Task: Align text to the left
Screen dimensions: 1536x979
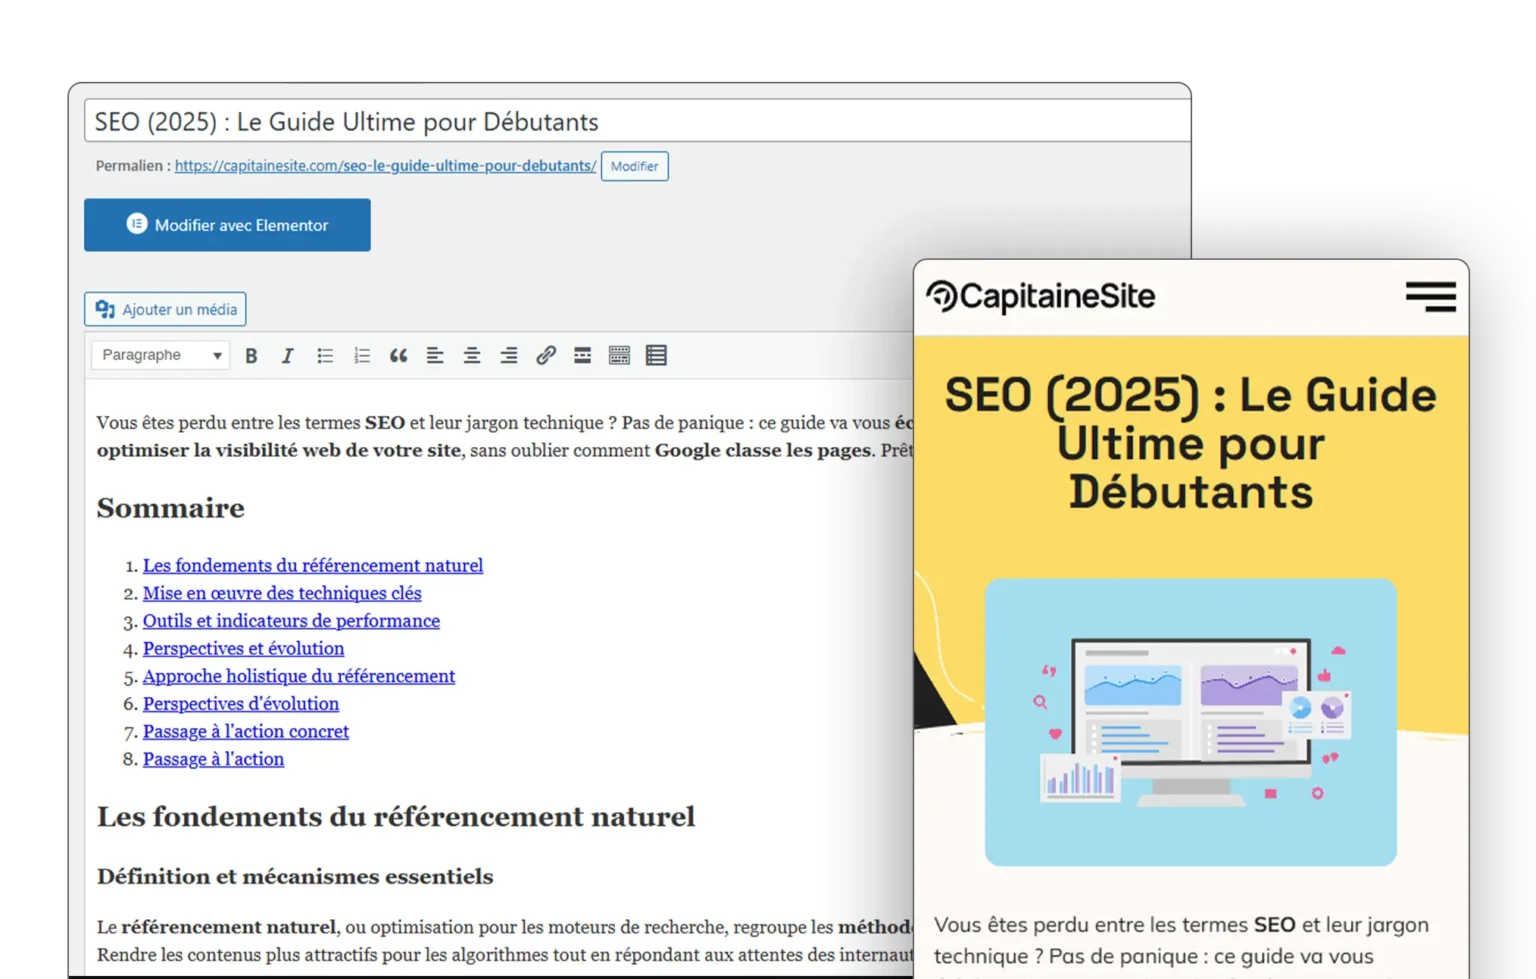Action: (x=435, y=356)
